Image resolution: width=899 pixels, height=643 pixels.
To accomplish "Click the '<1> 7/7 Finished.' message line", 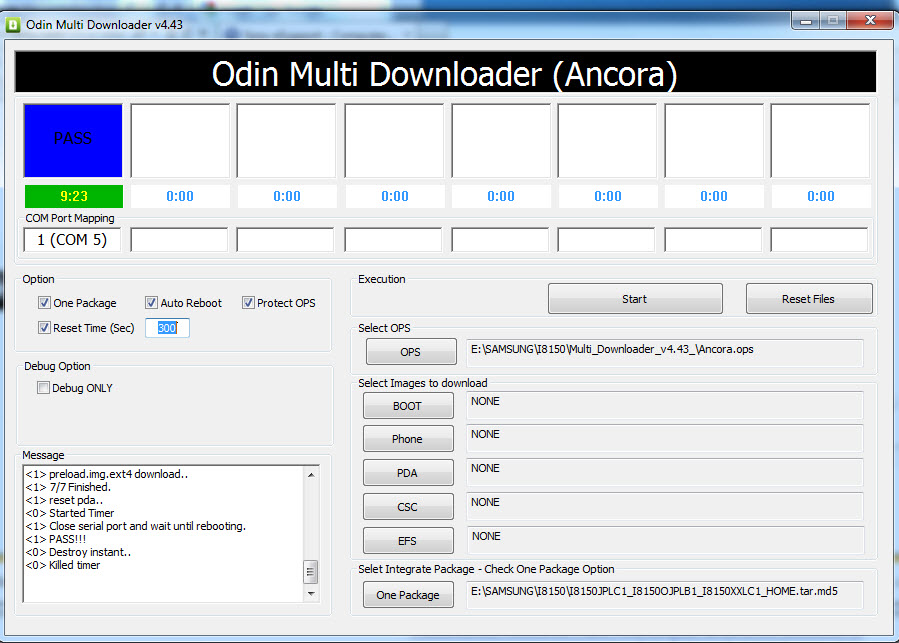I will 68,487.
